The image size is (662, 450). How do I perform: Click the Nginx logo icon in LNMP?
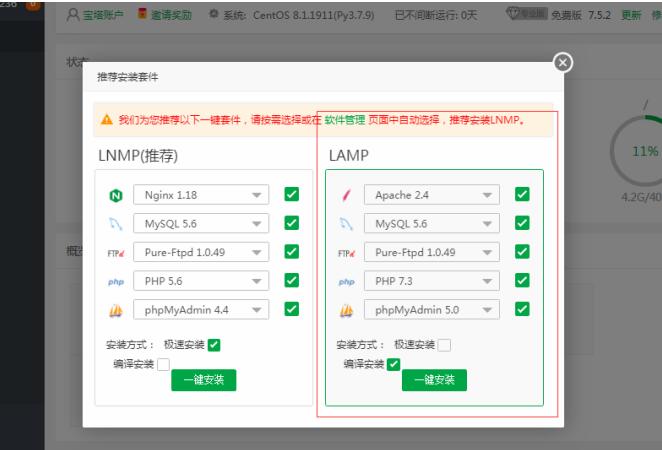tap(115, 195)
